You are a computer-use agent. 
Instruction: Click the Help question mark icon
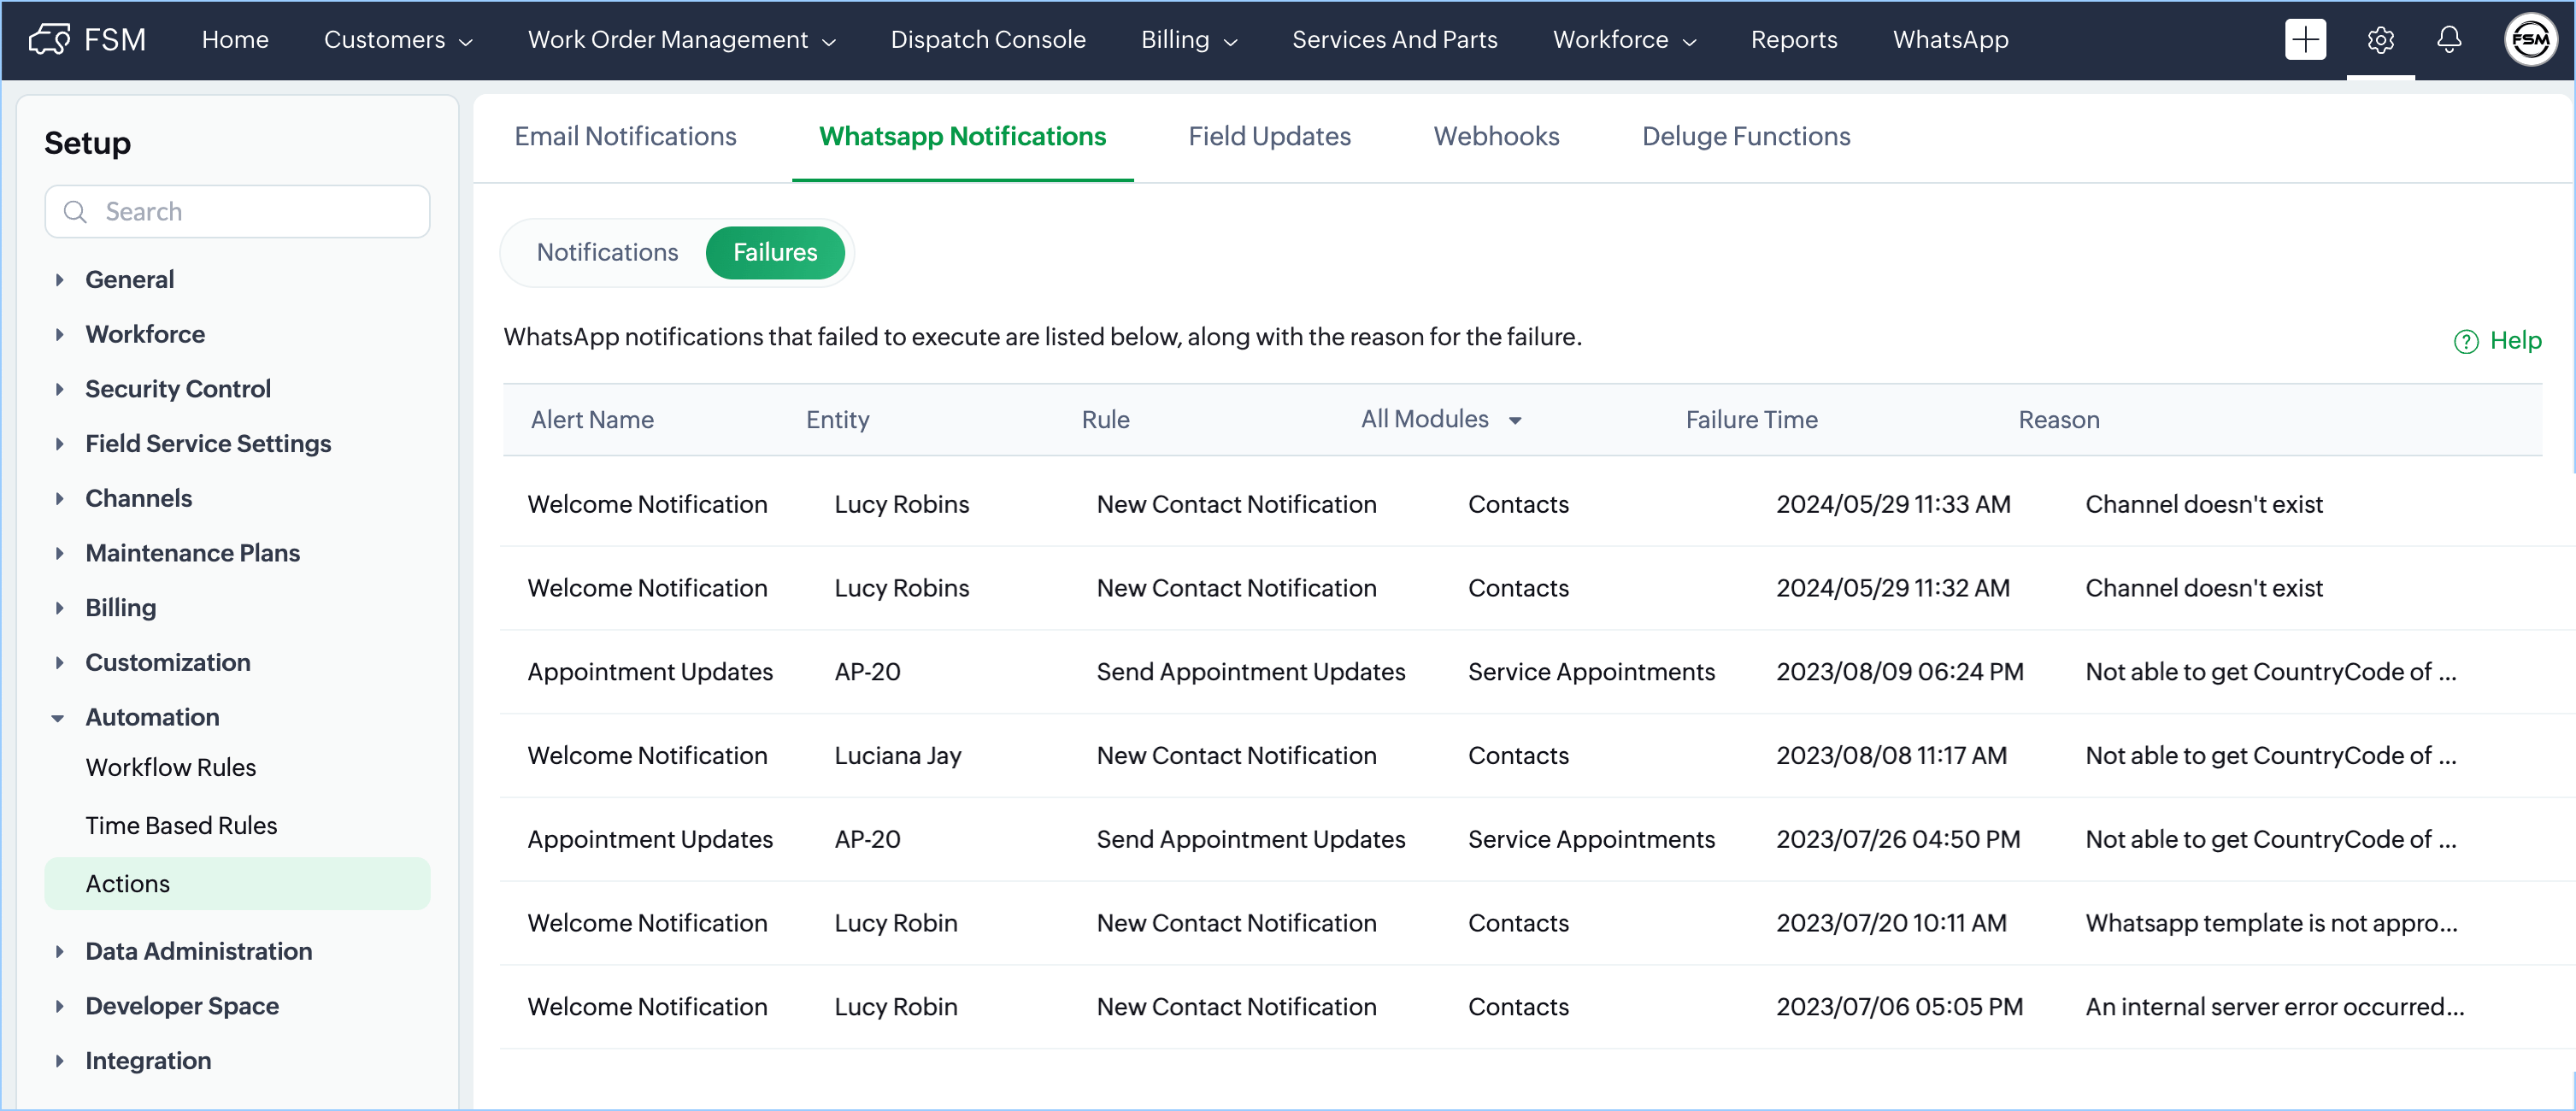tap(2466, 342)
